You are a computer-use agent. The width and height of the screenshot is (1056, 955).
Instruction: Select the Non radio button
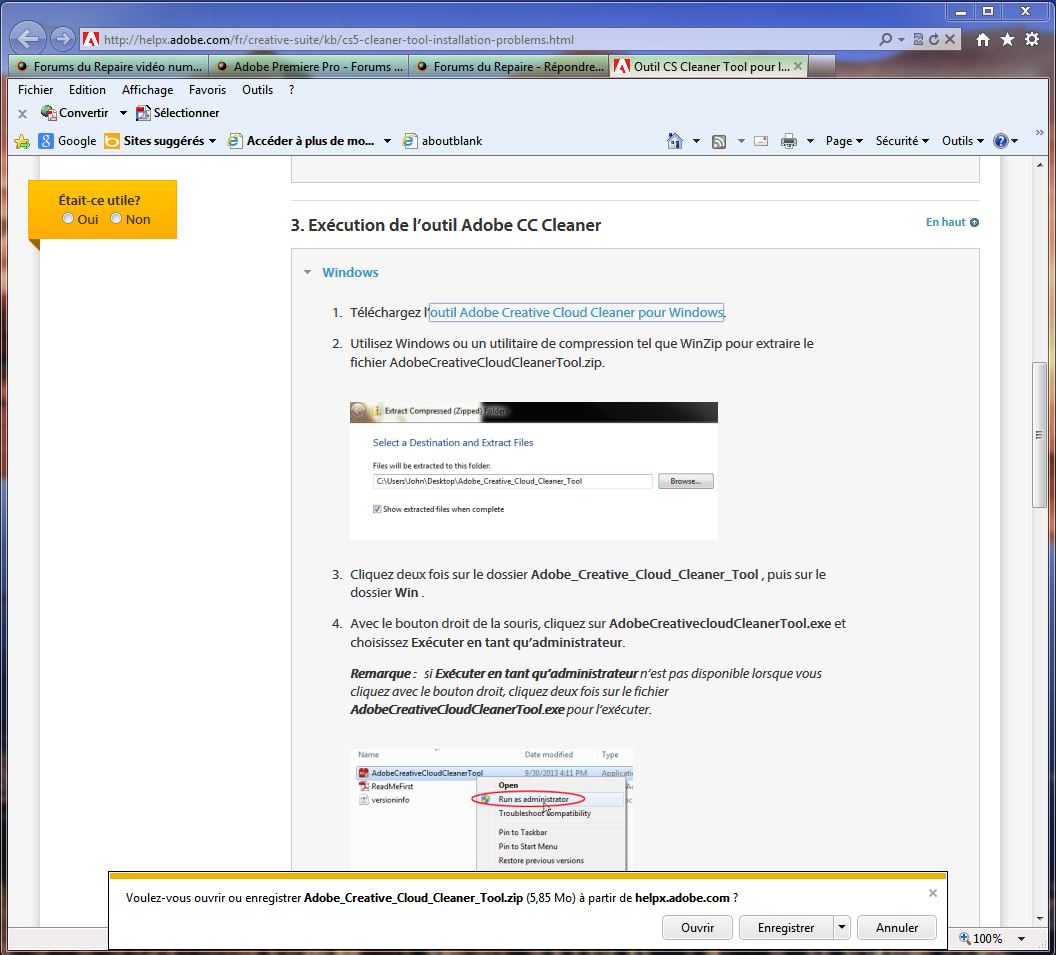click(116, 218)
